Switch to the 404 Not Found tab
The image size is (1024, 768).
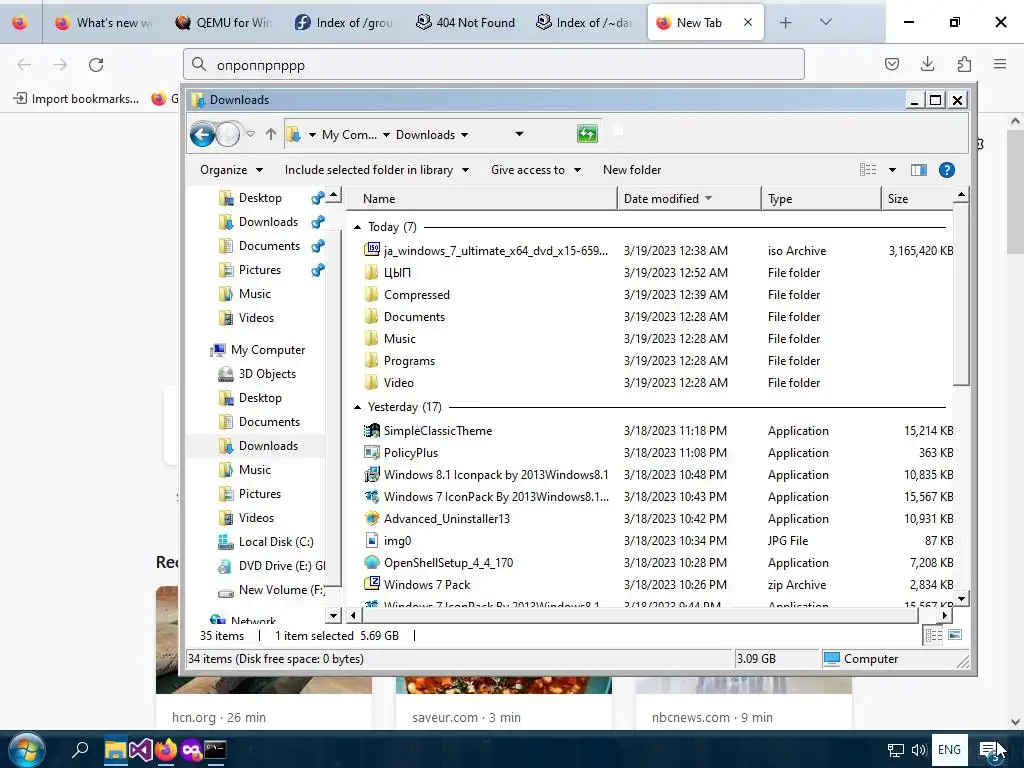point(466,23)
